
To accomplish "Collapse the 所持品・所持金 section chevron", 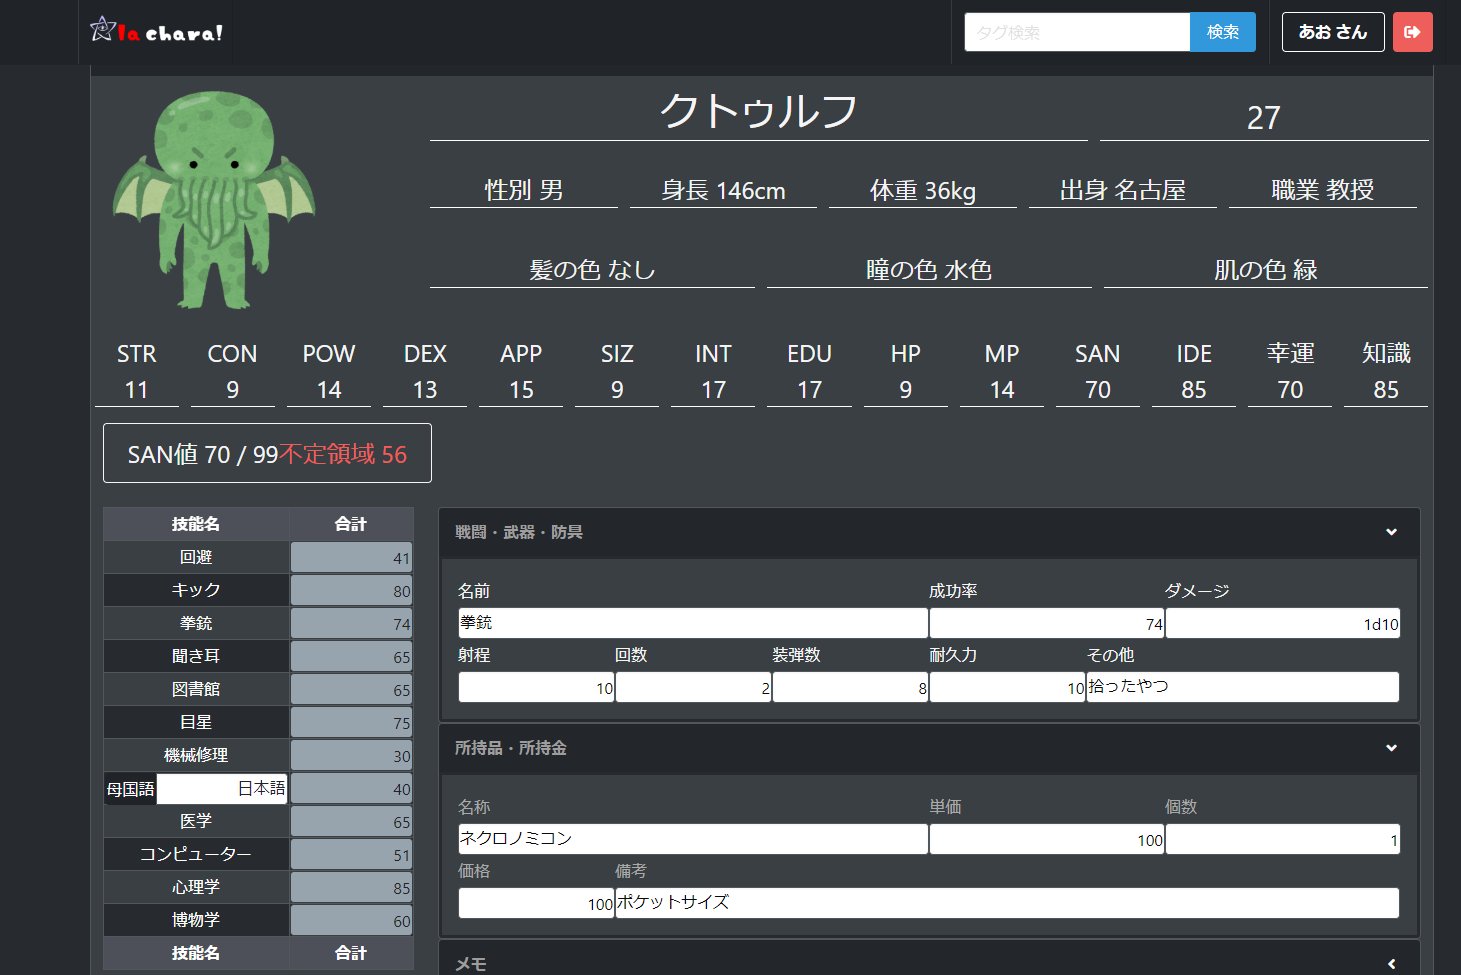I will tap(1391, 748).
